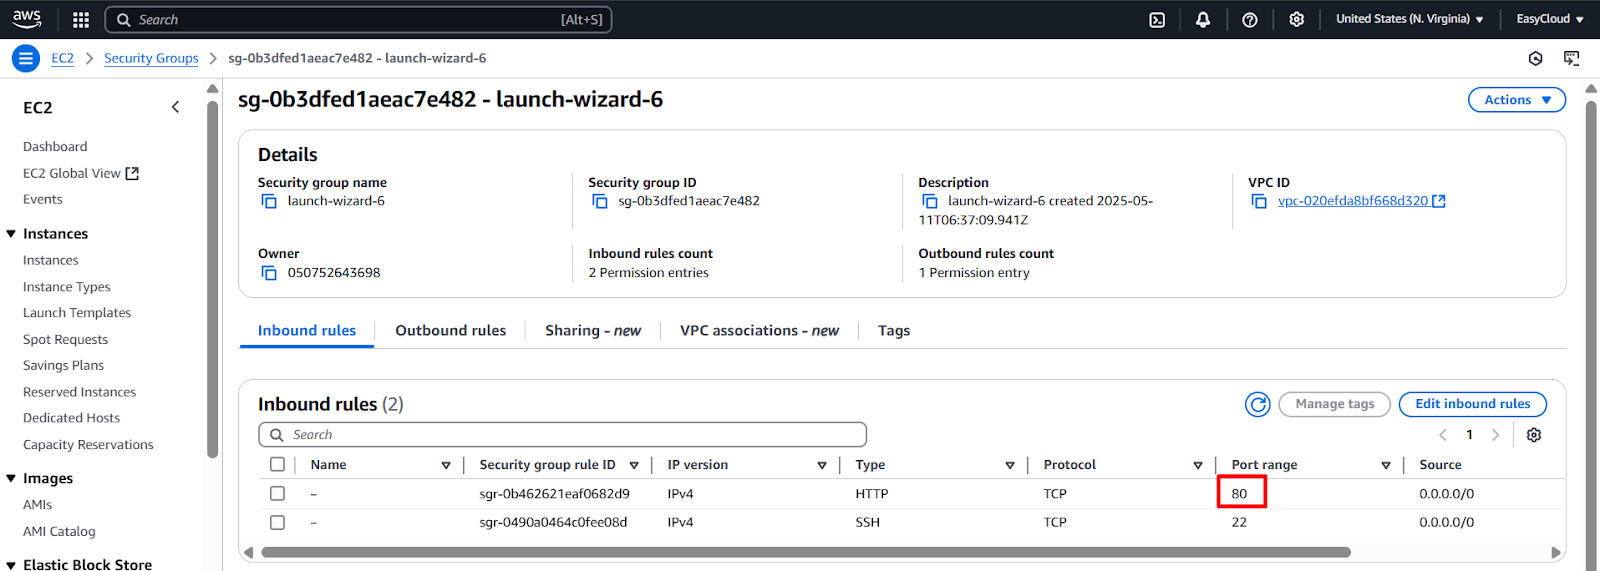1600x571 pixels.
Task: Collapse the Instances sidebar section
Action: [x=12, y=234]
